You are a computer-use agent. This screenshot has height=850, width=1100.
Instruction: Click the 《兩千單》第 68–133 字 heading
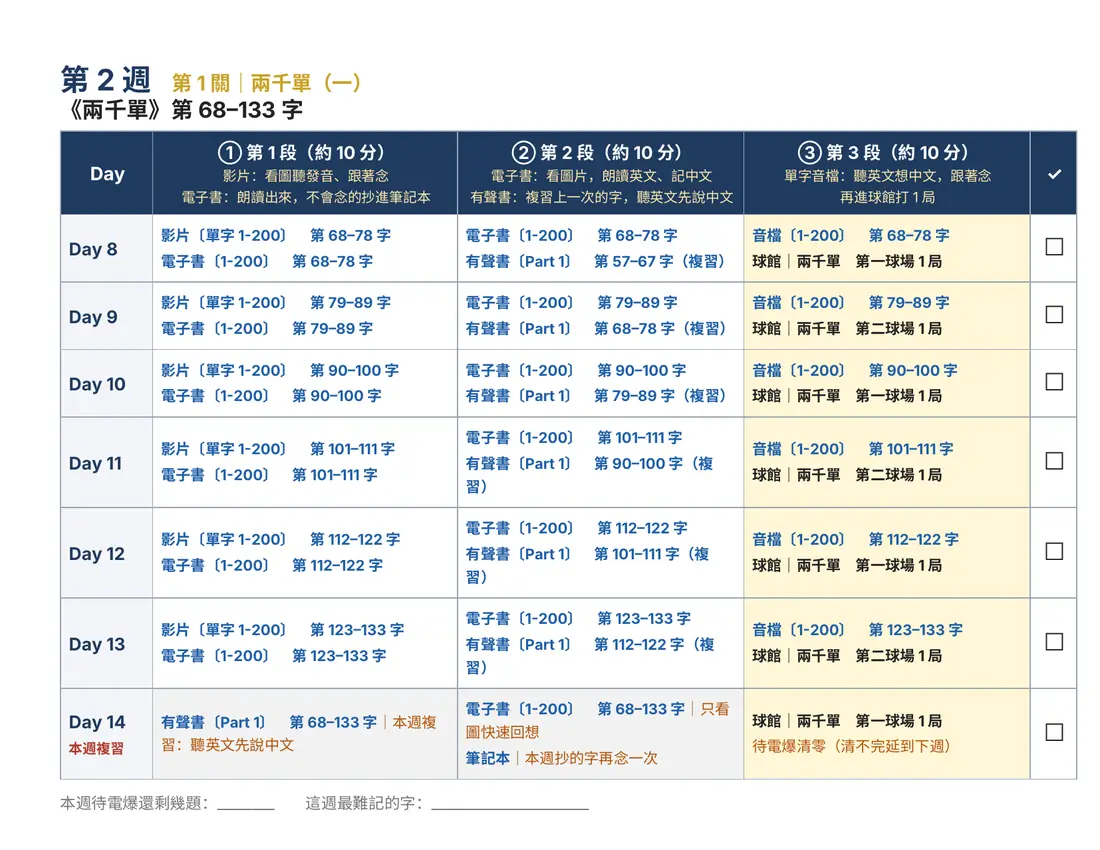click(182, 110)
